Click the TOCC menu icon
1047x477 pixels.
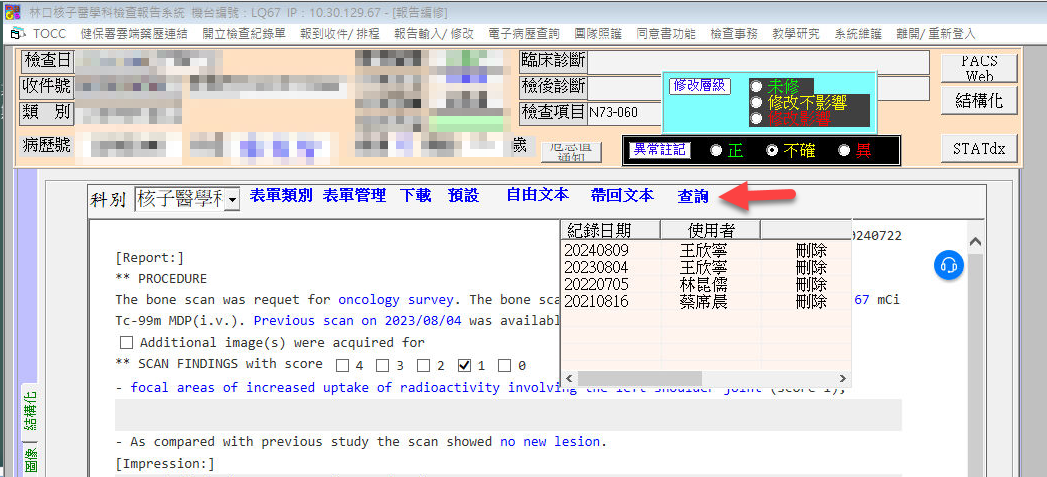tap(18, 34)
